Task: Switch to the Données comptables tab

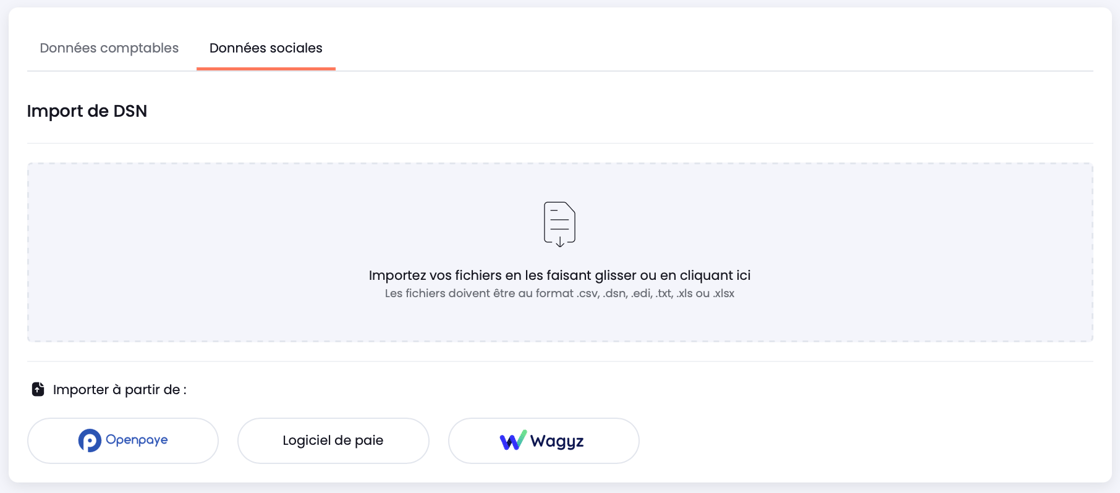Action: point(109,49)
